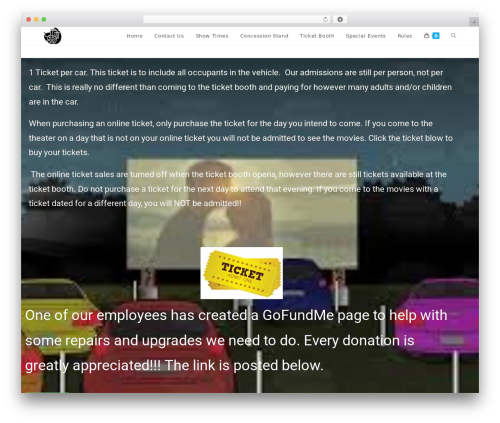Open the shopping cart icon
Image resolution: width=500 pixels, height=423 pixels.
pyautogui.click(x=426, y=36)
